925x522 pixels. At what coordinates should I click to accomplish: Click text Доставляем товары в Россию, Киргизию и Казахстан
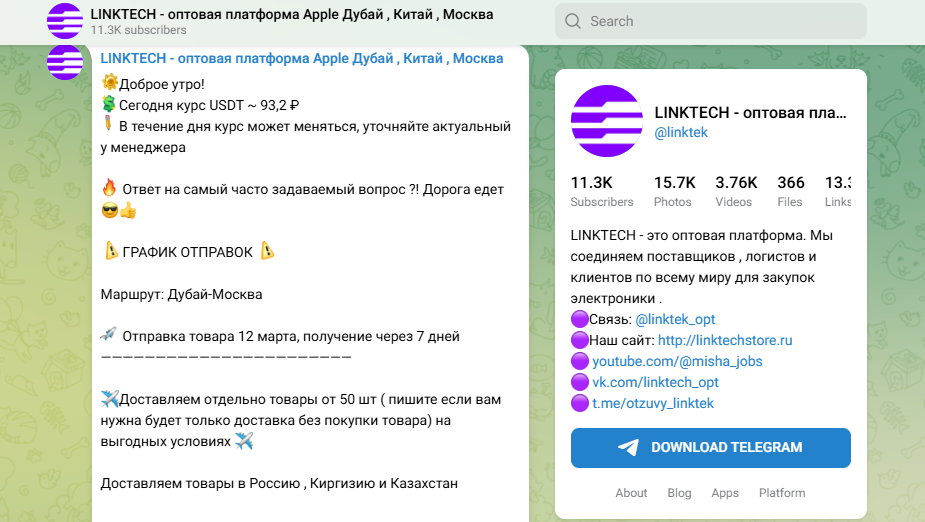click(279, 484)
